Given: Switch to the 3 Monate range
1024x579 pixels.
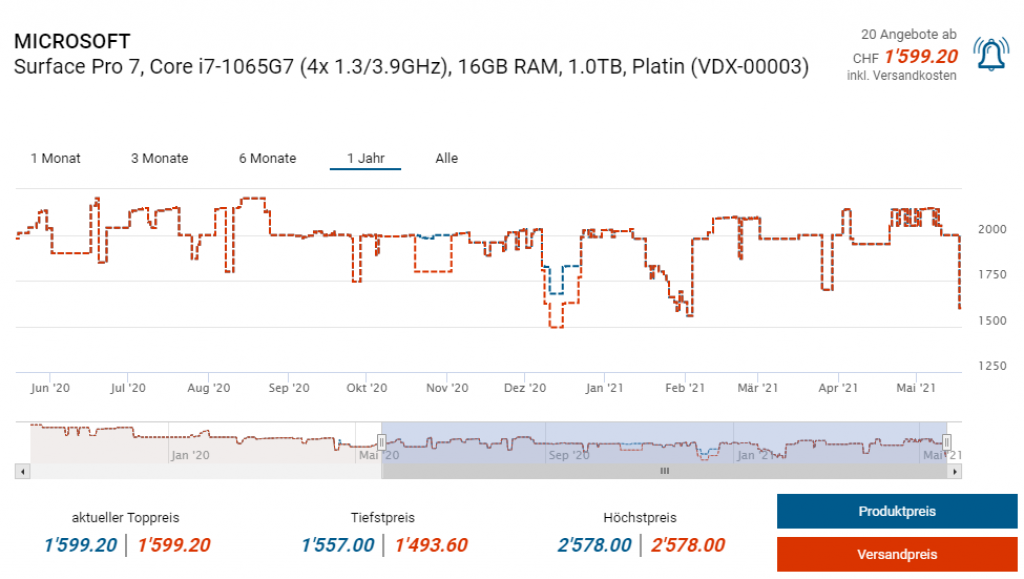Looking at the screenshot, I should (x=159, y=158).
